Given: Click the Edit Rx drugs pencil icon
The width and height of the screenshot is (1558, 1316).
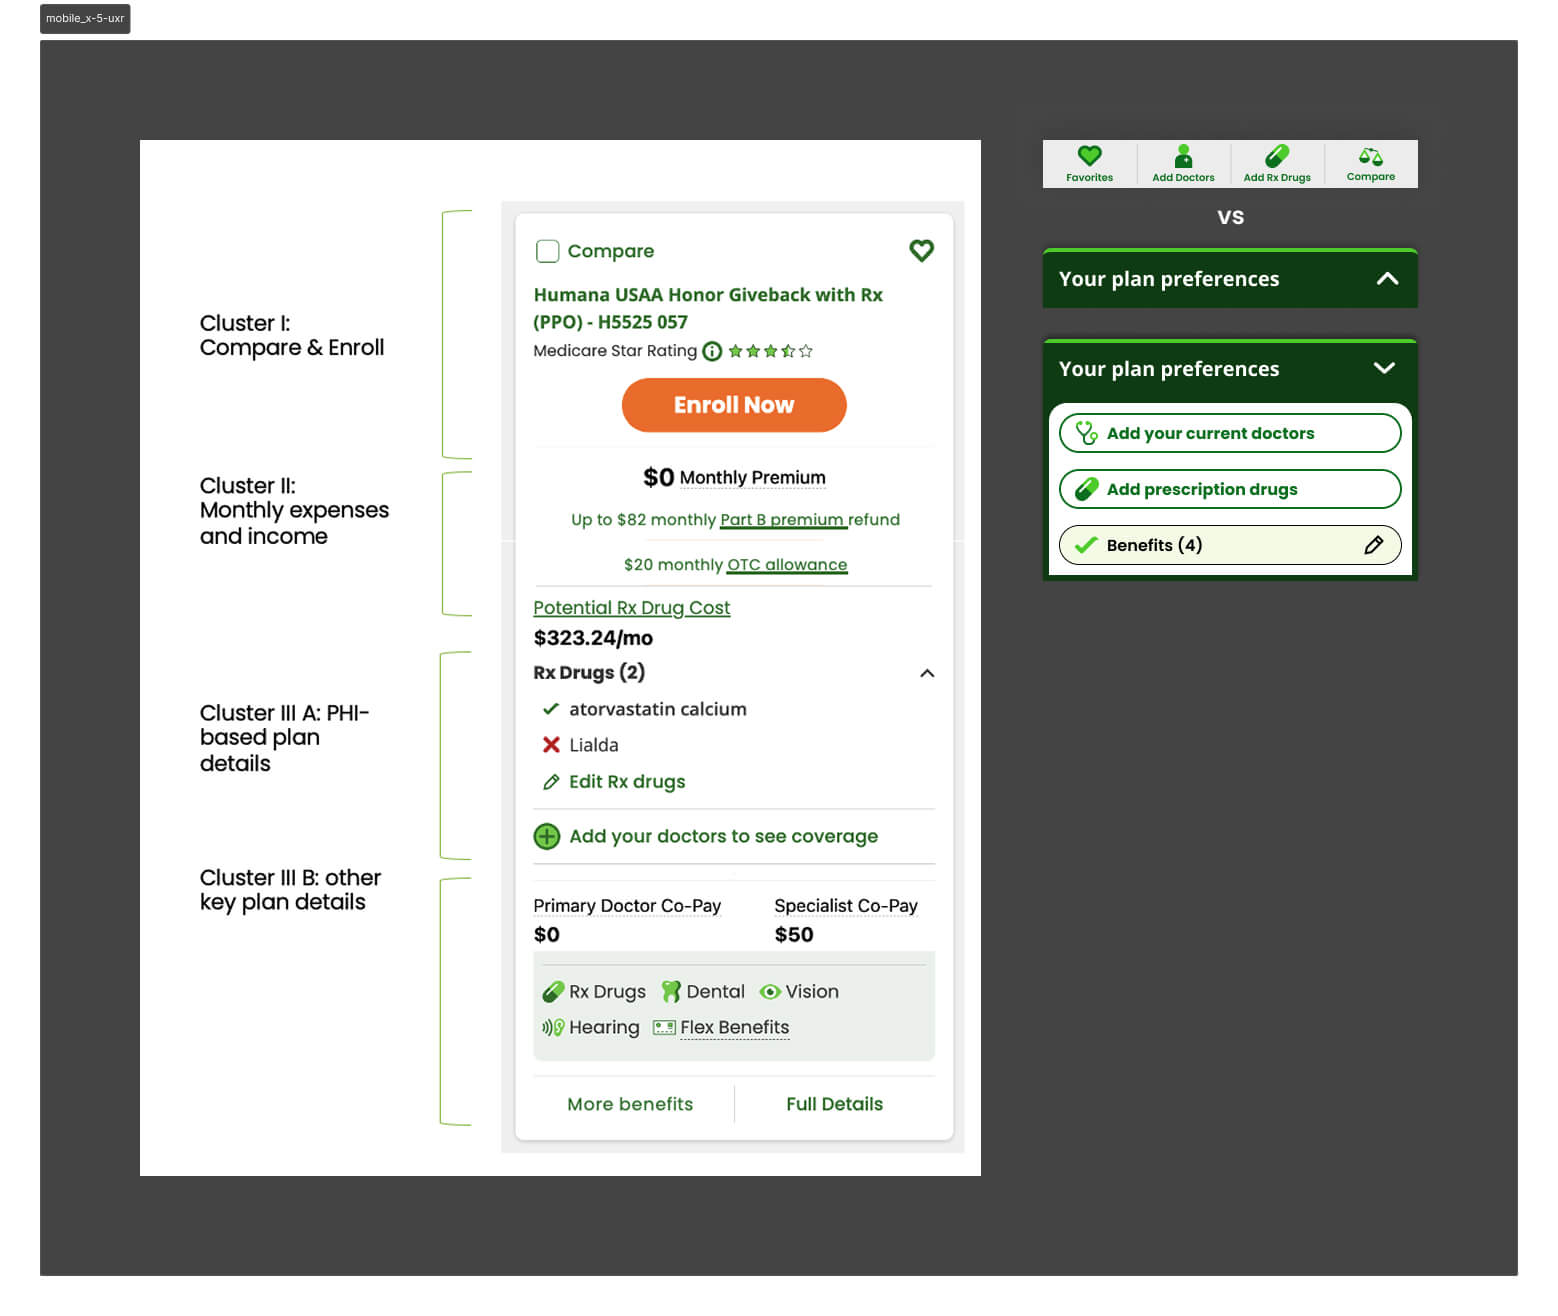Looking at the screenshot, I should pyautogui.click(x=551, y=782).
